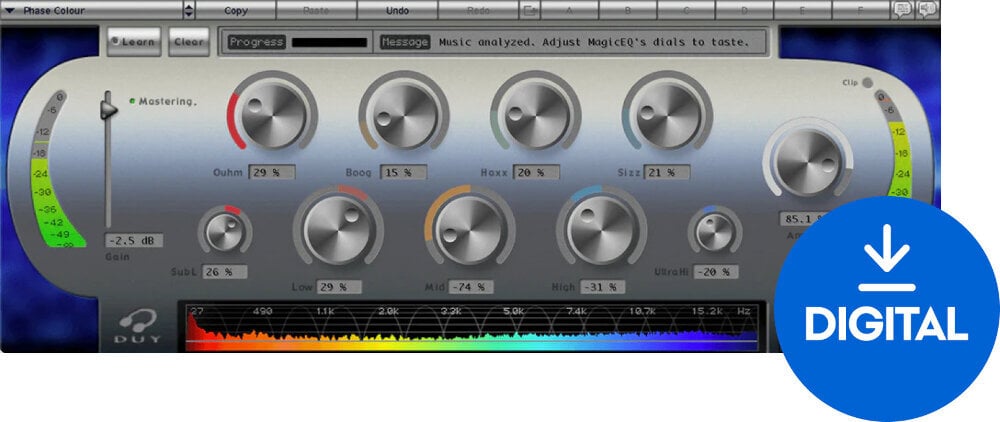Image resolution: width=1000 pixels, height=422 pixels.
Task: Click the Copy button
Action: pyautogui.click(x=236, y=10)
